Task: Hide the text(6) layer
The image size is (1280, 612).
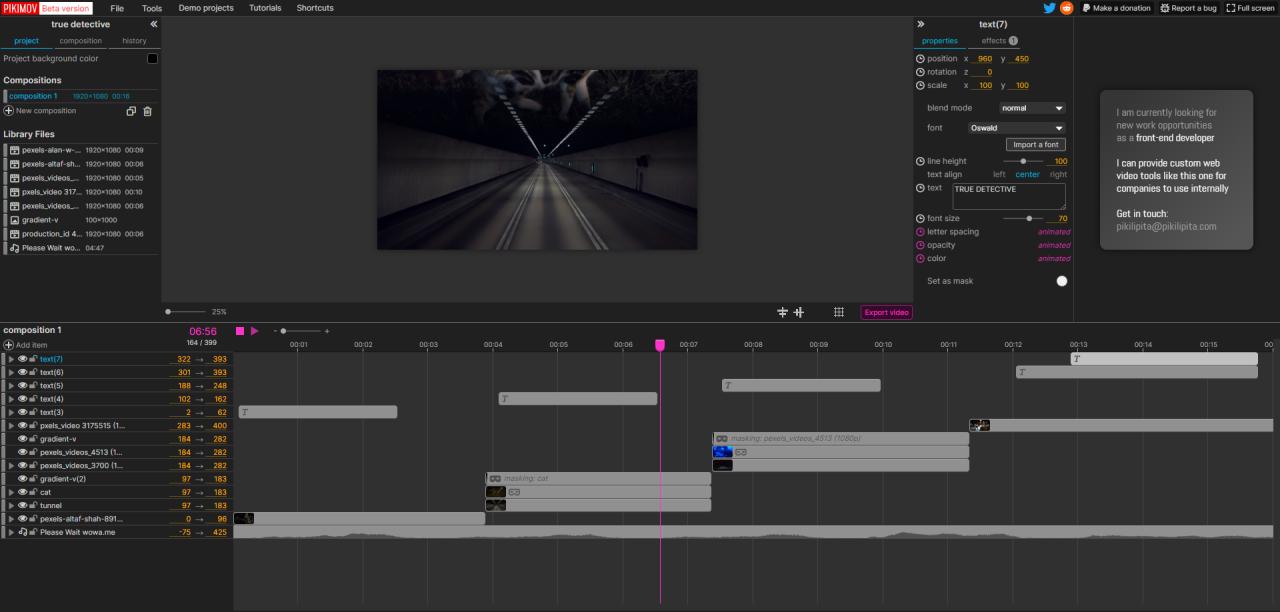Action: click(x=23, y=372)
